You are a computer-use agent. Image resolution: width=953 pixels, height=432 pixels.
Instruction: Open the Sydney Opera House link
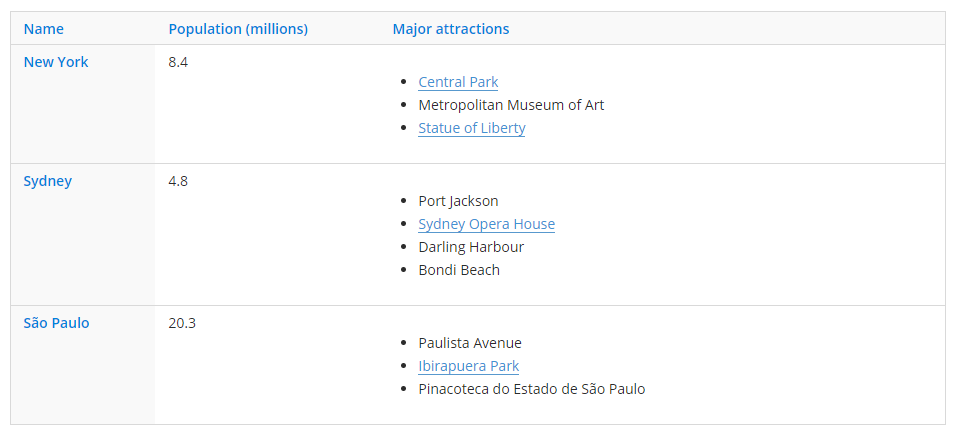coord(486,224)
